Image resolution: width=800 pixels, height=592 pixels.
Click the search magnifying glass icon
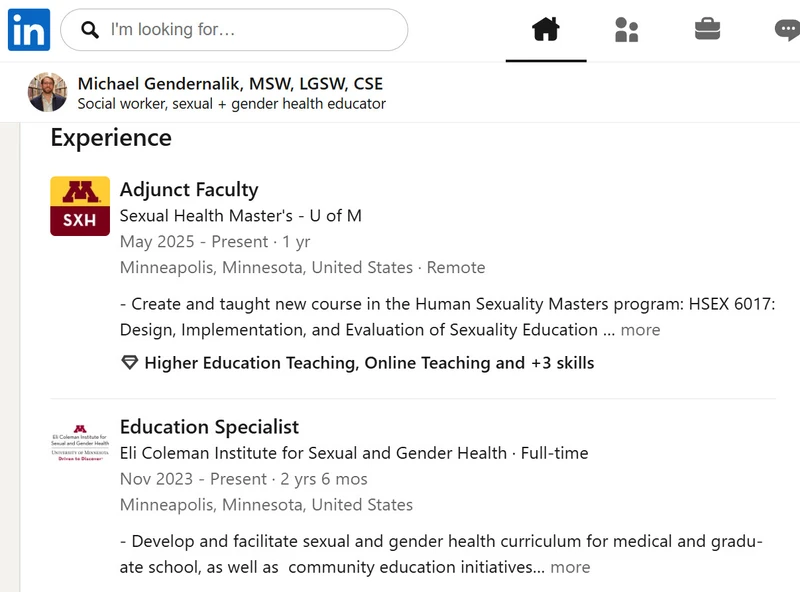tap(90, 30)
